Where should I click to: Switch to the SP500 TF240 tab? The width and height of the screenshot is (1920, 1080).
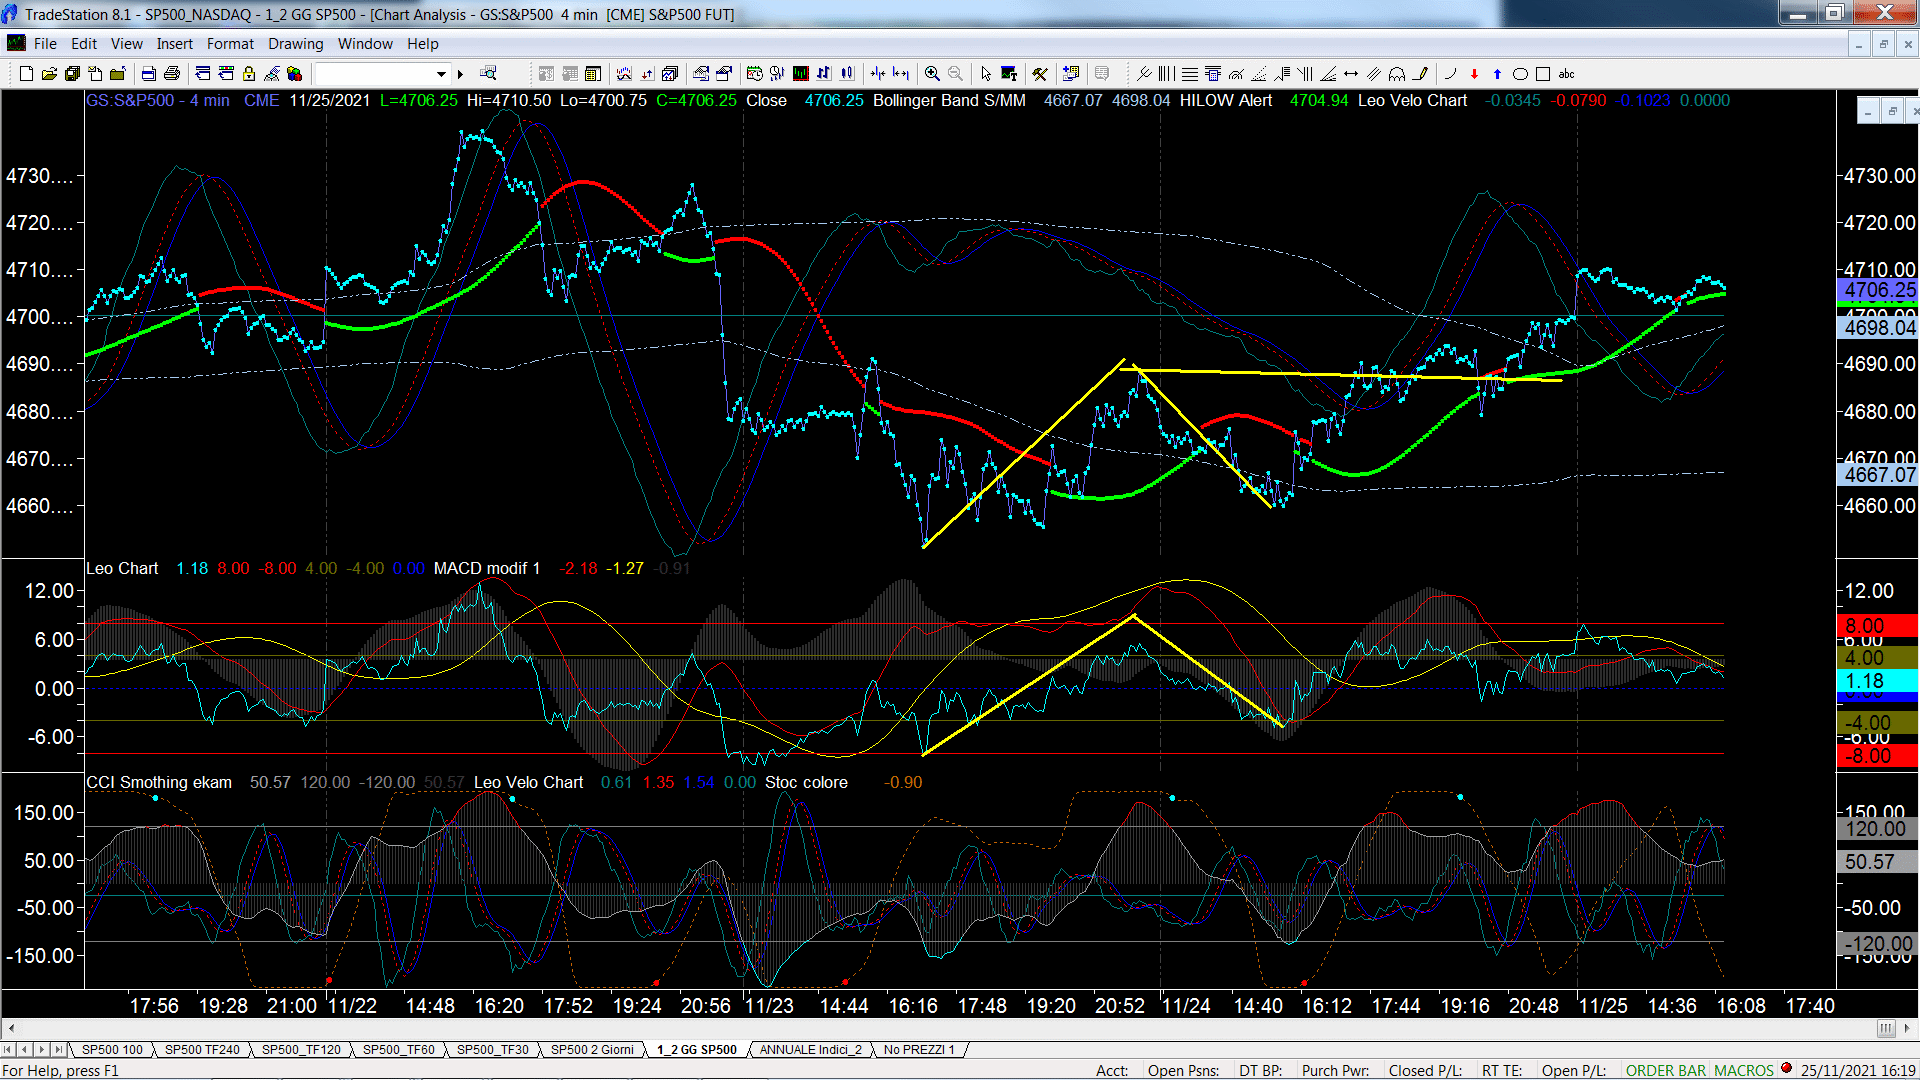click(202, 1050)
